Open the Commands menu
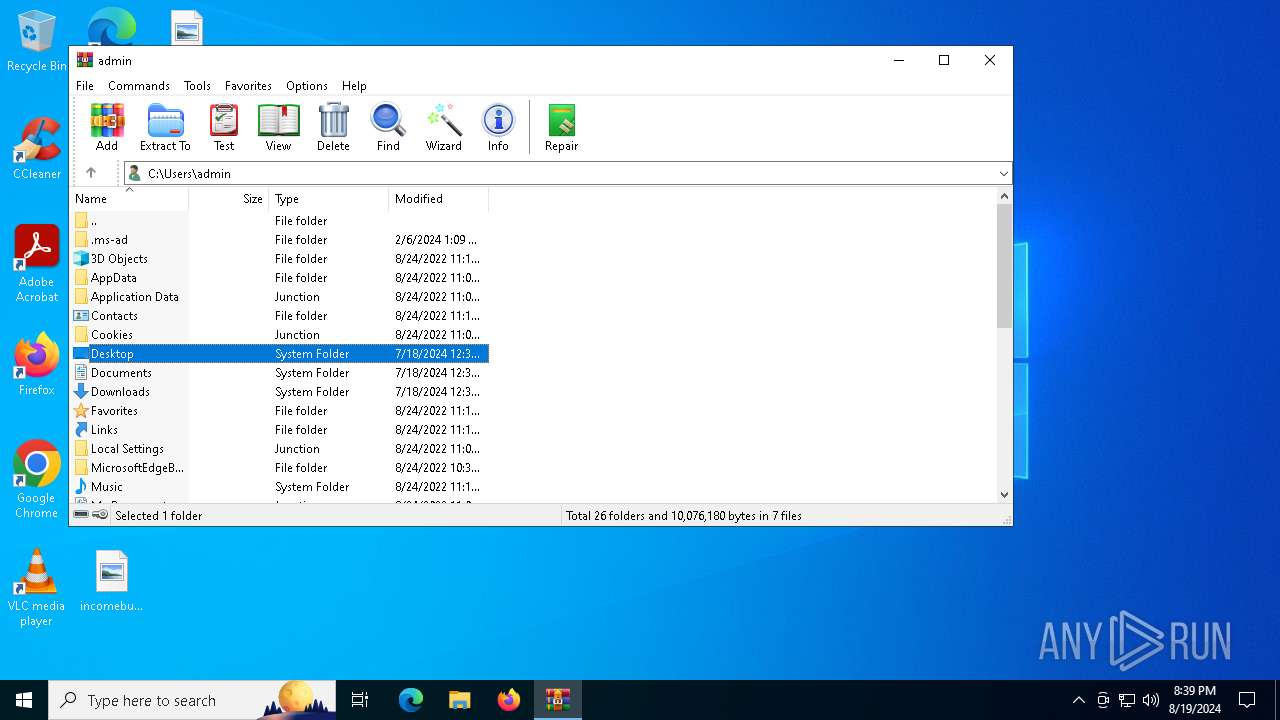1280x720 pixels. [139, 86]
